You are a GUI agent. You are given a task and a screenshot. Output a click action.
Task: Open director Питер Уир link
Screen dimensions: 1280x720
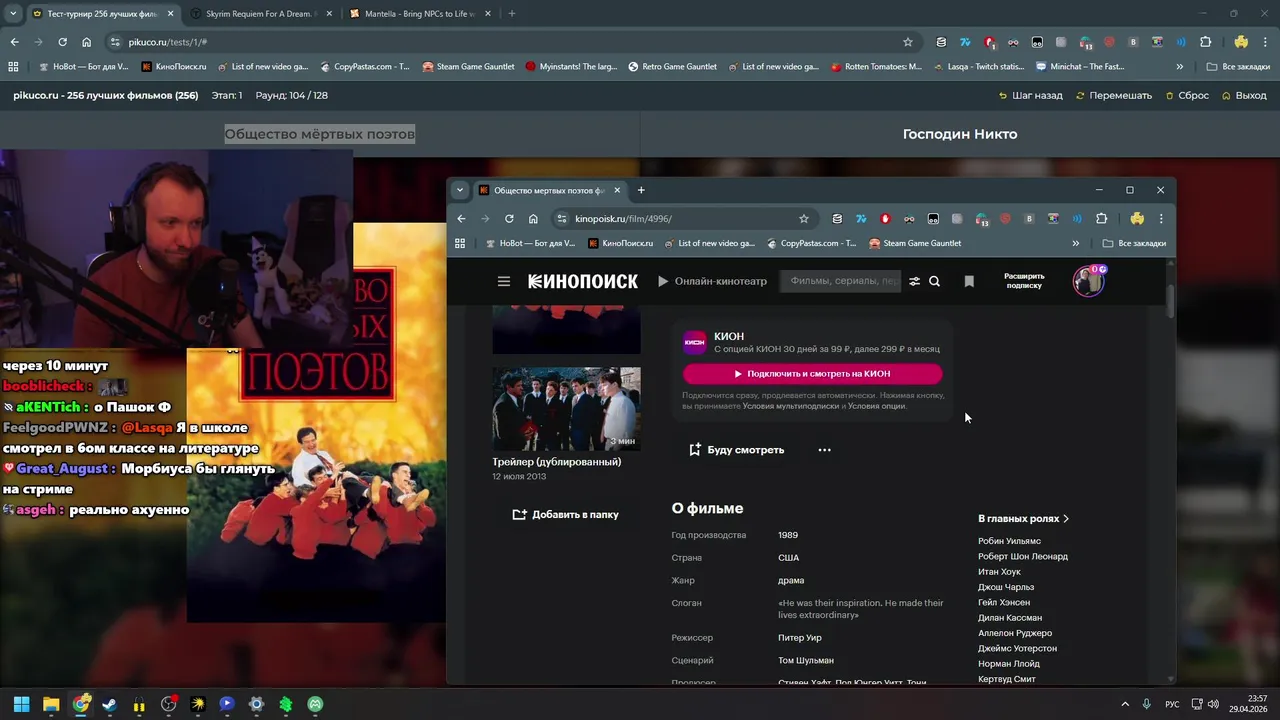click(800, 638)
